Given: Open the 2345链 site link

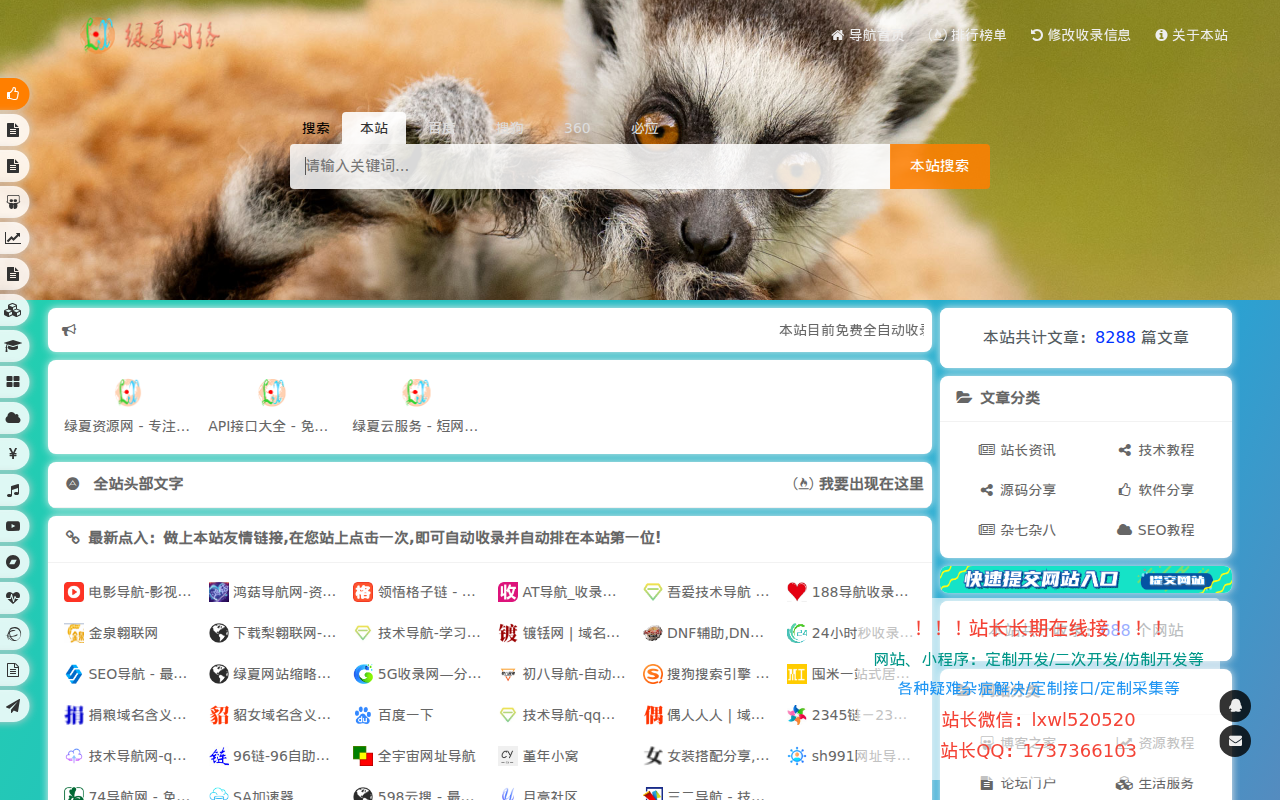Looking at the screenshot, I should click(x=851, y=715).
